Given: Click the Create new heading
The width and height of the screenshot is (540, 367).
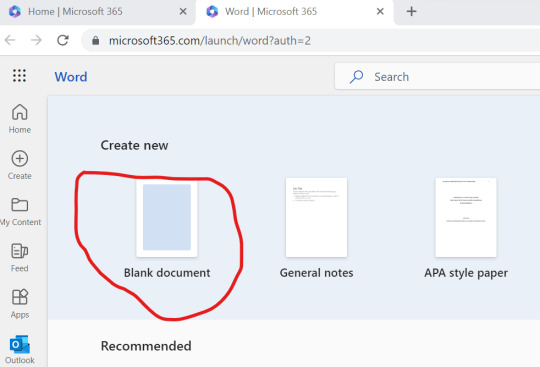Looking at the screenshot, I should coord(134,145).
